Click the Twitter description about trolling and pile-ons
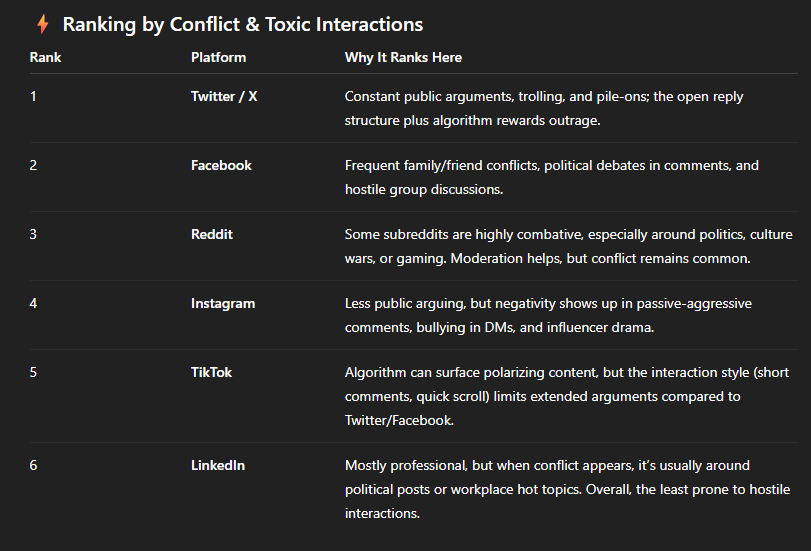 point(544,107)
